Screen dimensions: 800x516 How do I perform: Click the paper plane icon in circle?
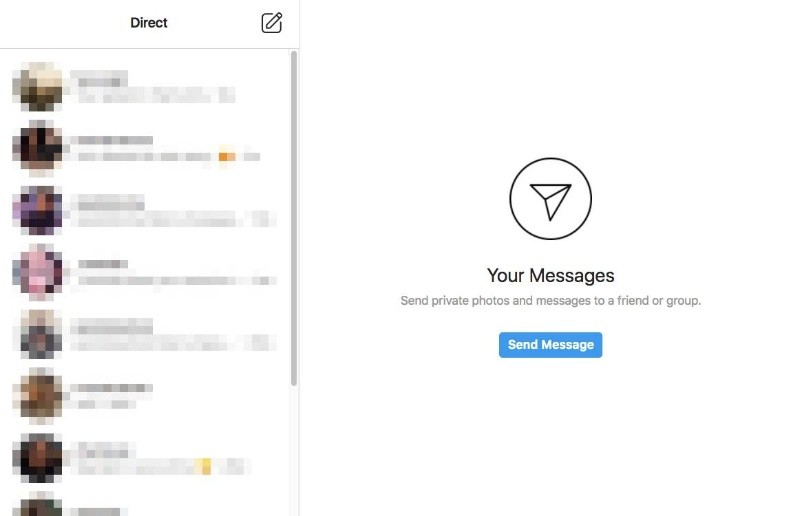point(550,199)
